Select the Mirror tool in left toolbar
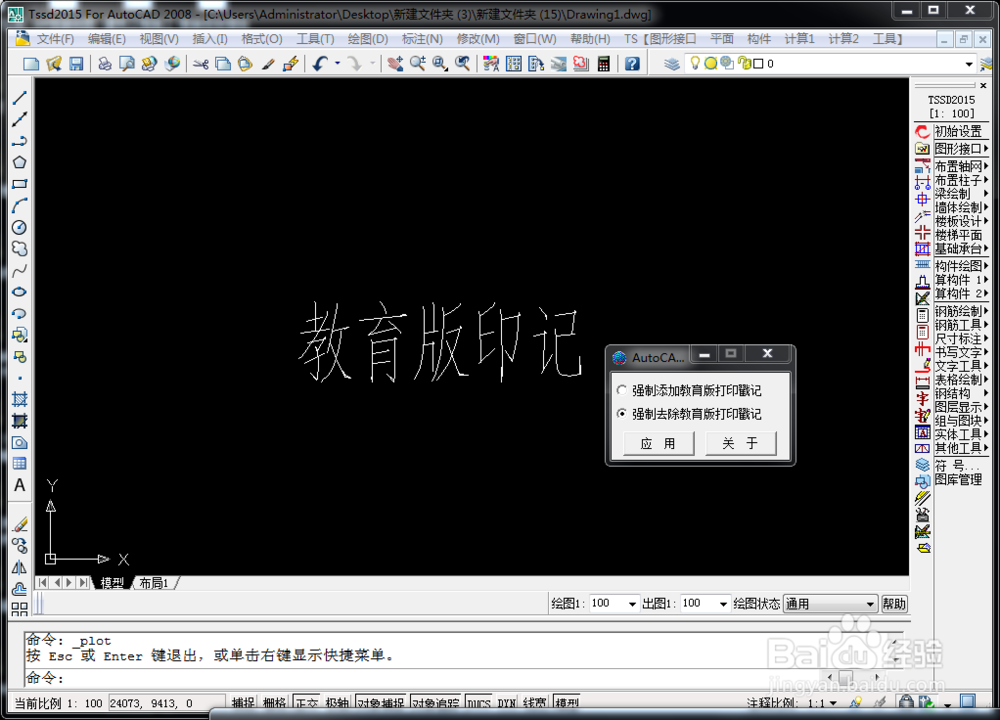 click(20, 567)
